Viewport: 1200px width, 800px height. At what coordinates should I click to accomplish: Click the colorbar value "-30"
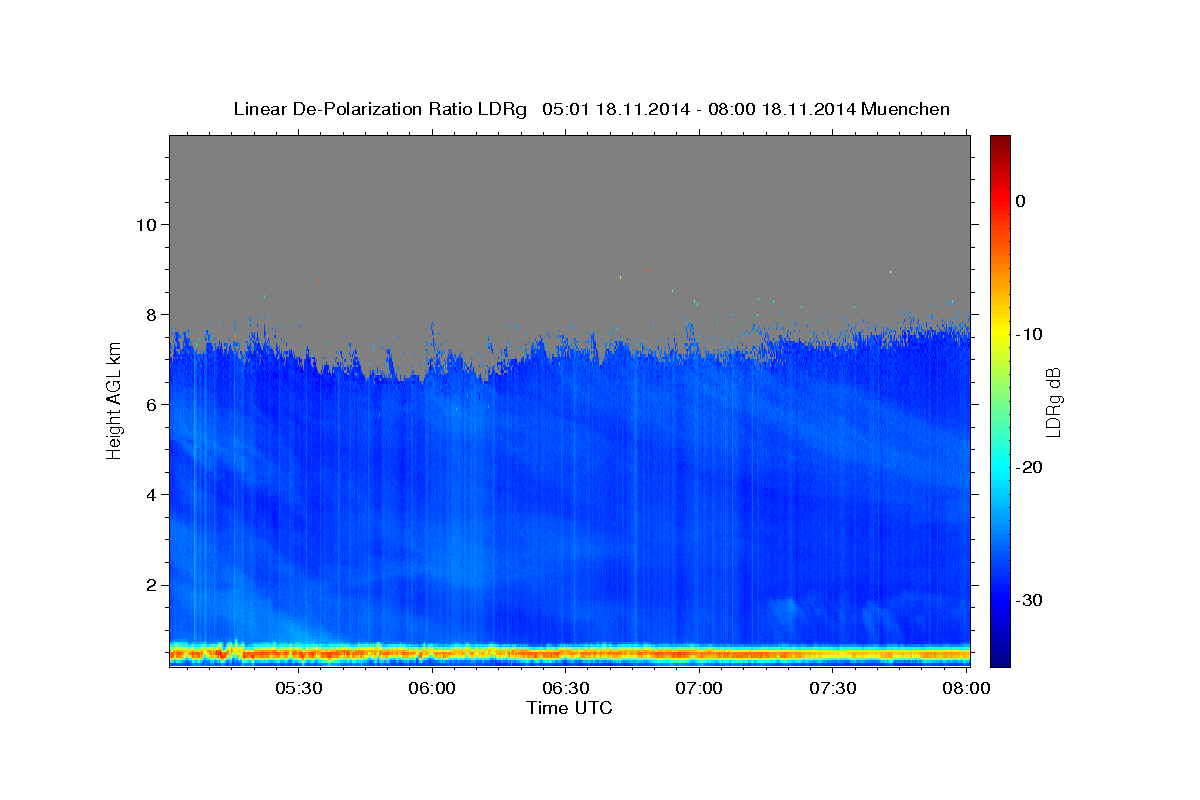click(x=1029, y=600)
